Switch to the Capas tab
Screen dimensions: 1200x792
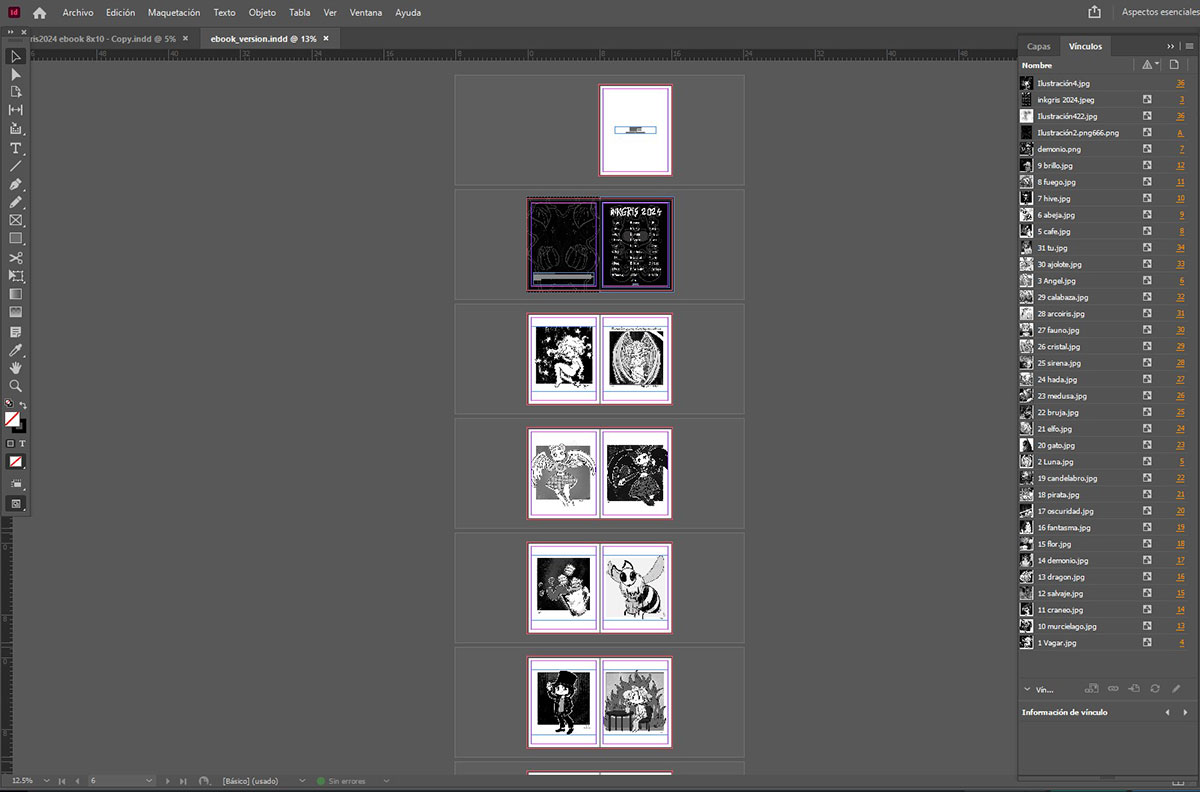coord(1039,46)
